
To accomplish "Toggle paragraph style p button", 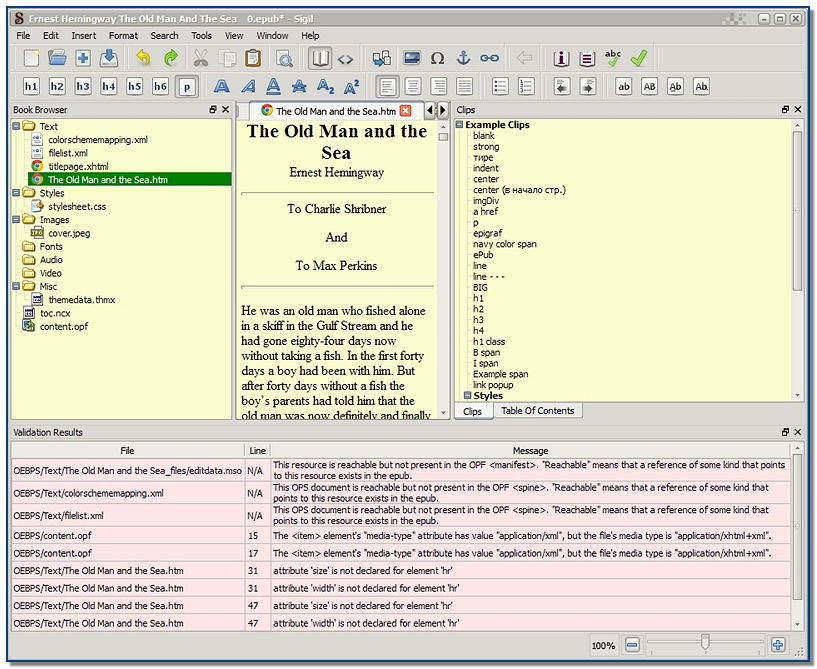I will tap(187, 86).
